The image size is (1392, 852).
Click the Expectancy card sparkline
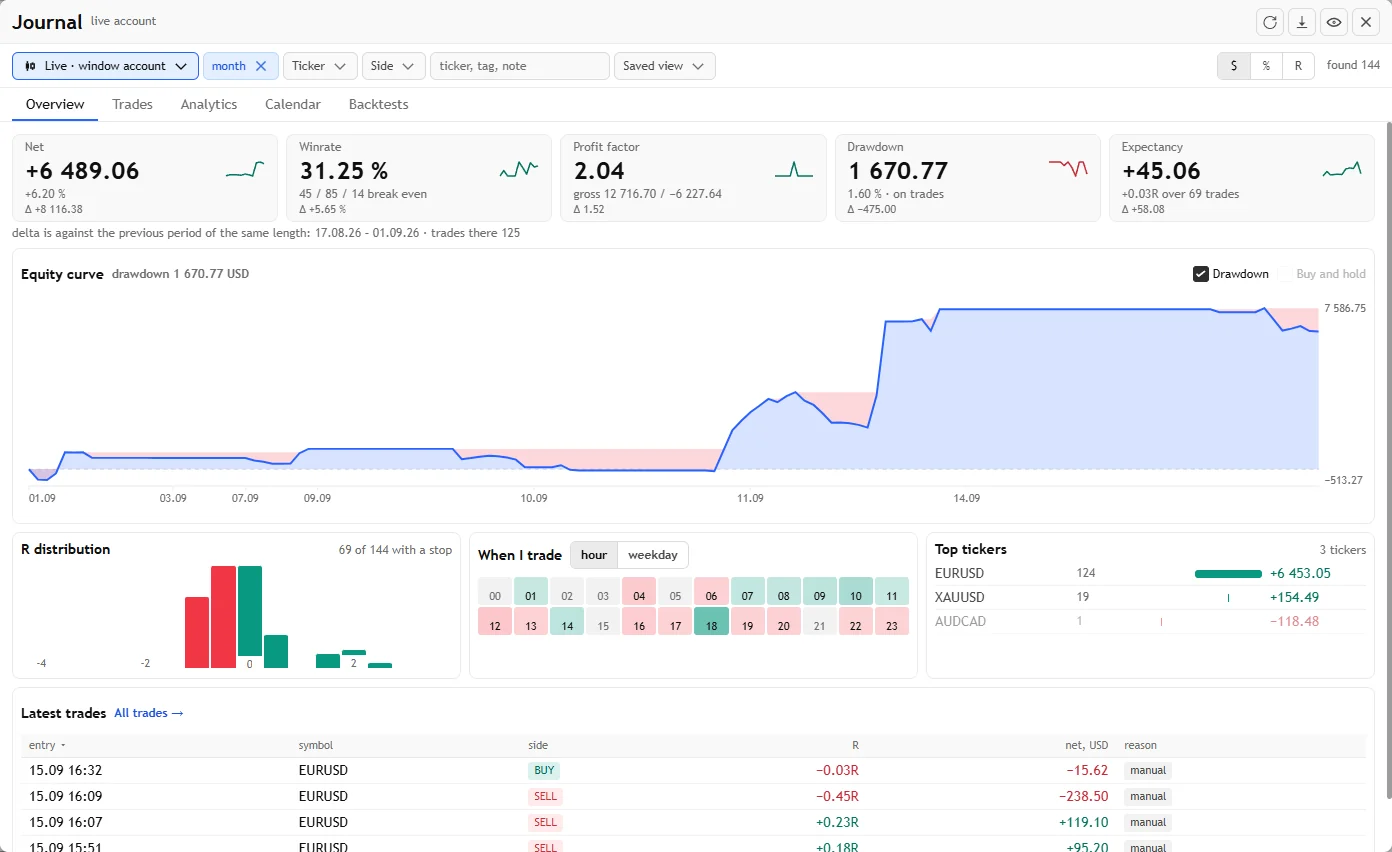[1342, 170]
